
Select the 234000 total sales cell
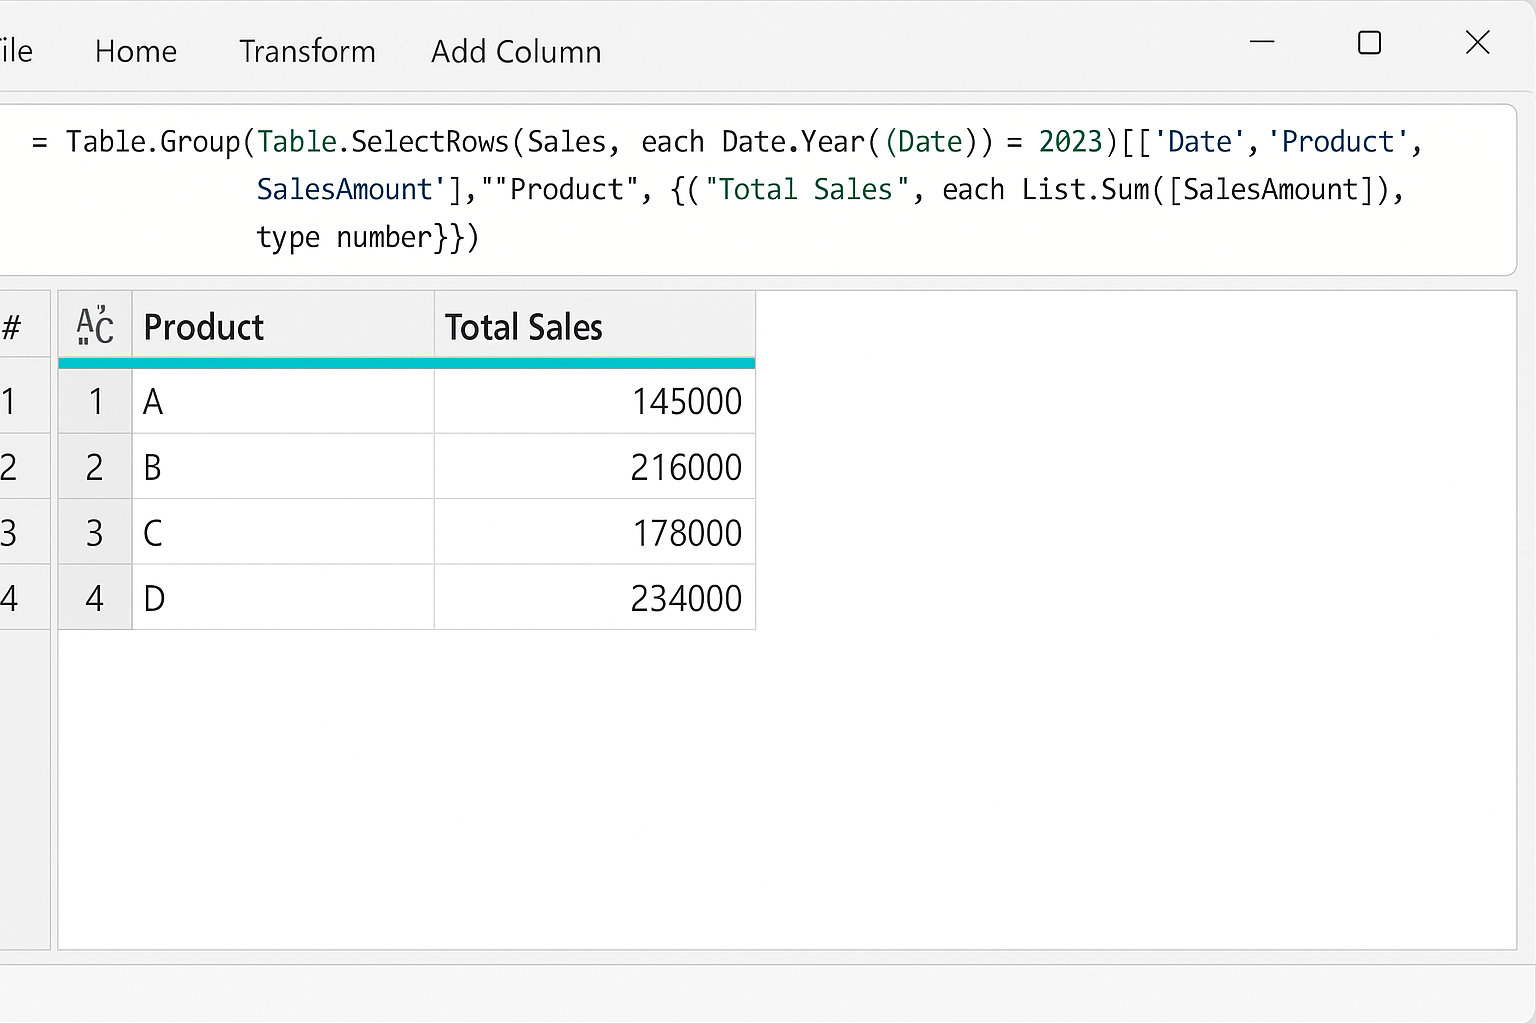595,598
